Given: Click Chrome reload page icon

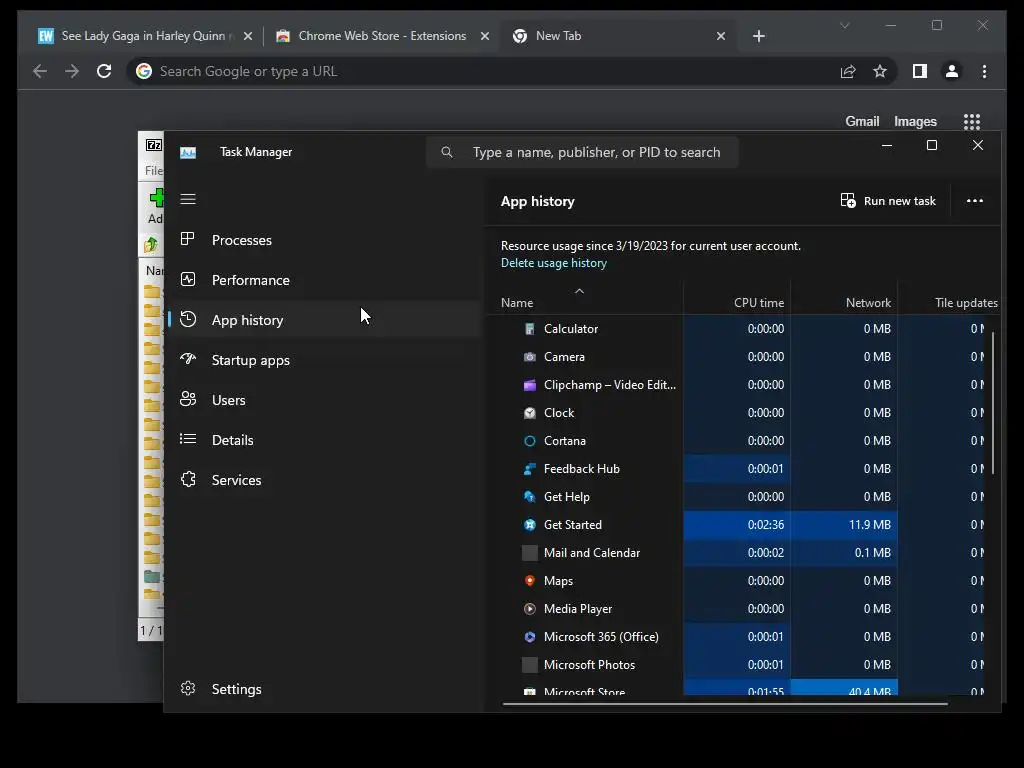Looking at the screenshot, I should [104, 71].
